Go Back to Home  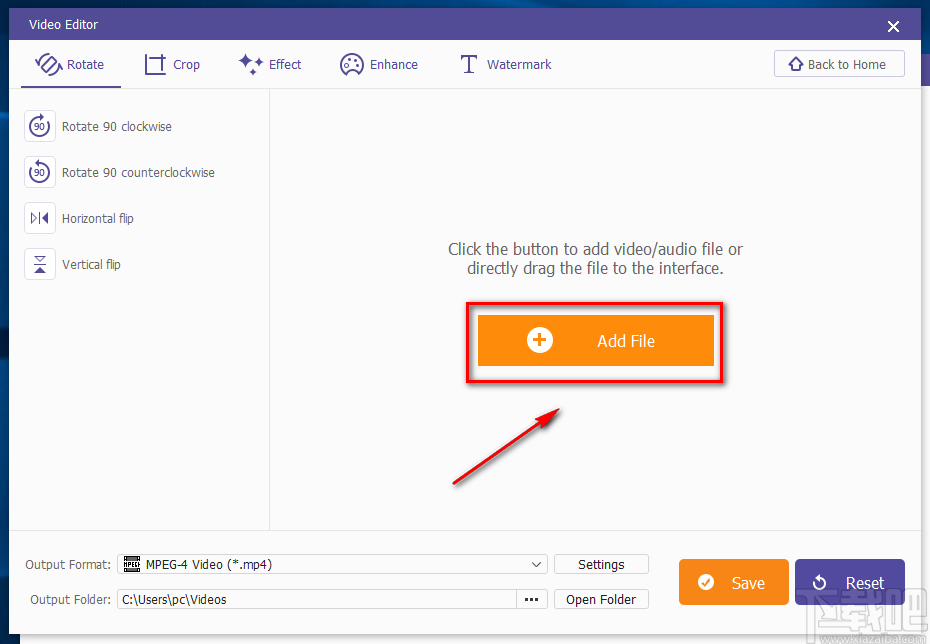click(x=839, y=64)
